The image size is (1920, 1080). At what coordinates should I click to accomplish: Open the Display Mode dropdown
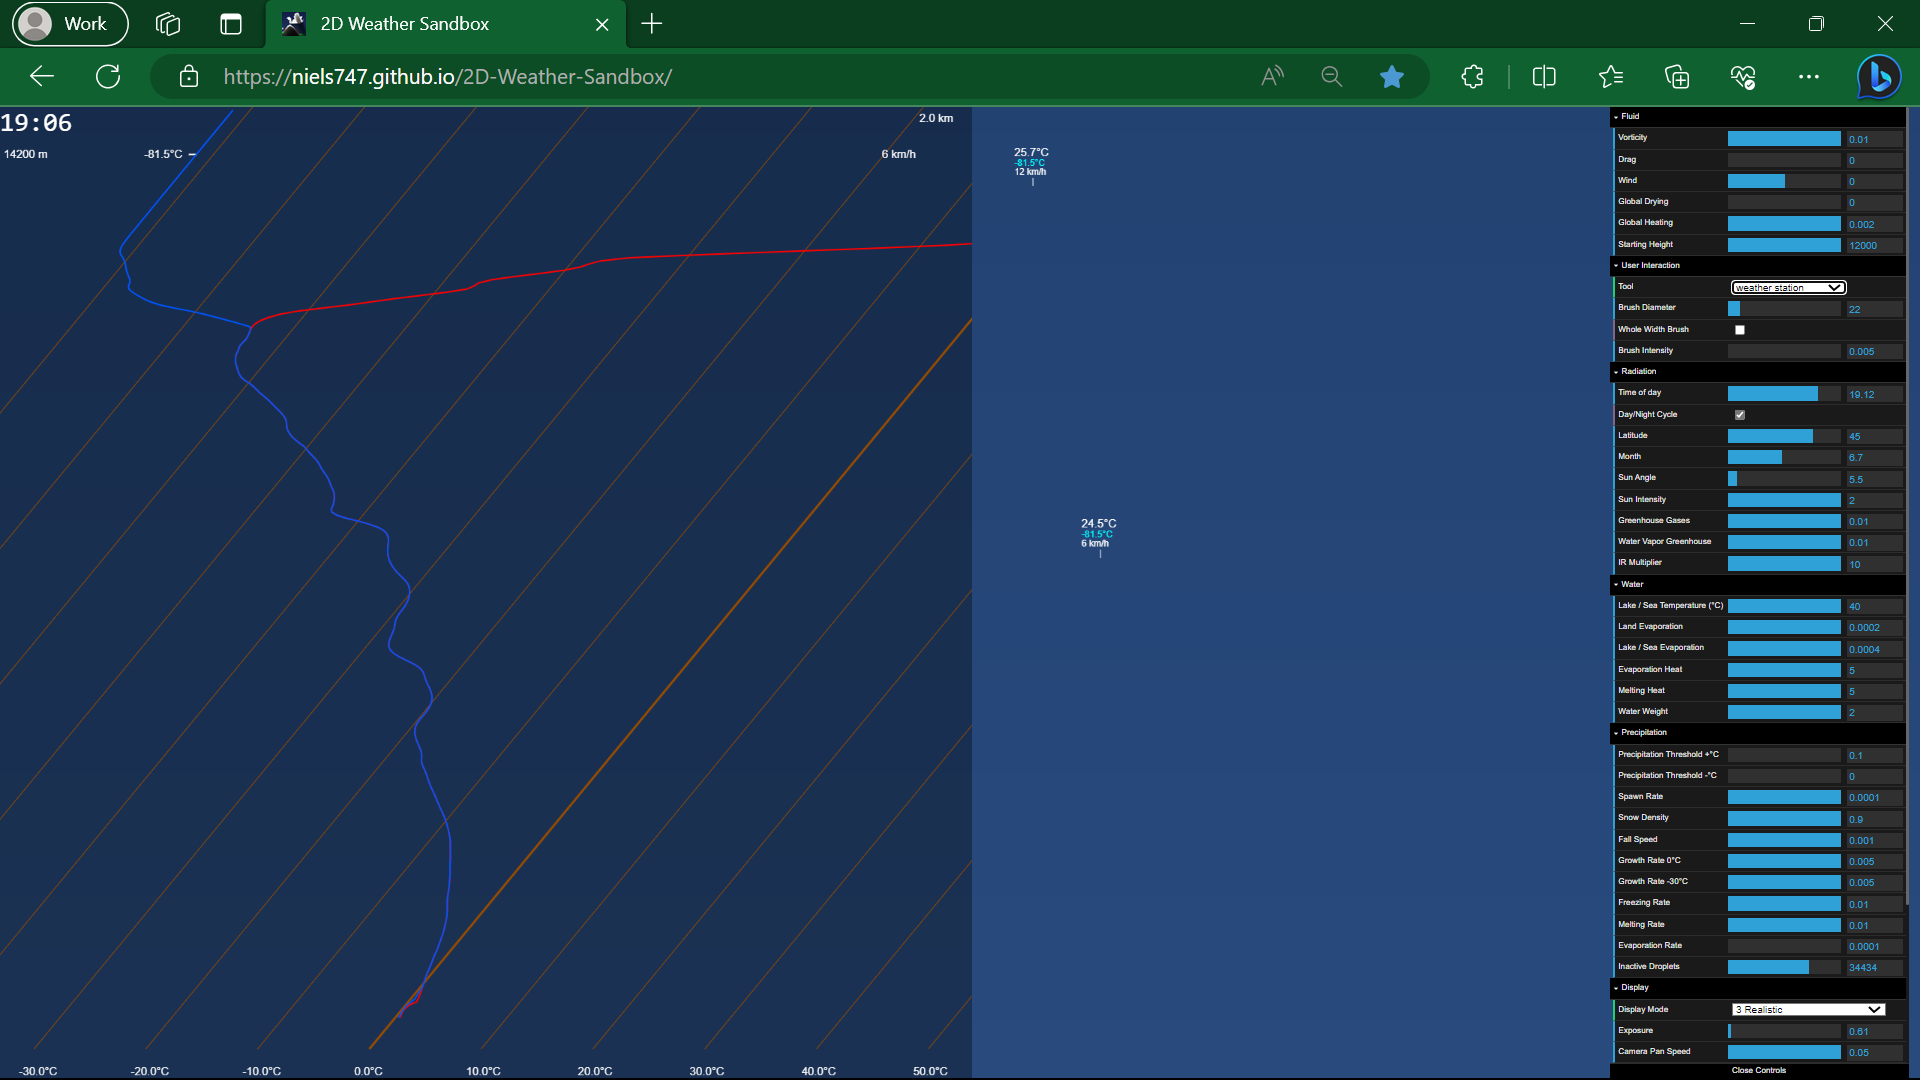(1807, 1009)
